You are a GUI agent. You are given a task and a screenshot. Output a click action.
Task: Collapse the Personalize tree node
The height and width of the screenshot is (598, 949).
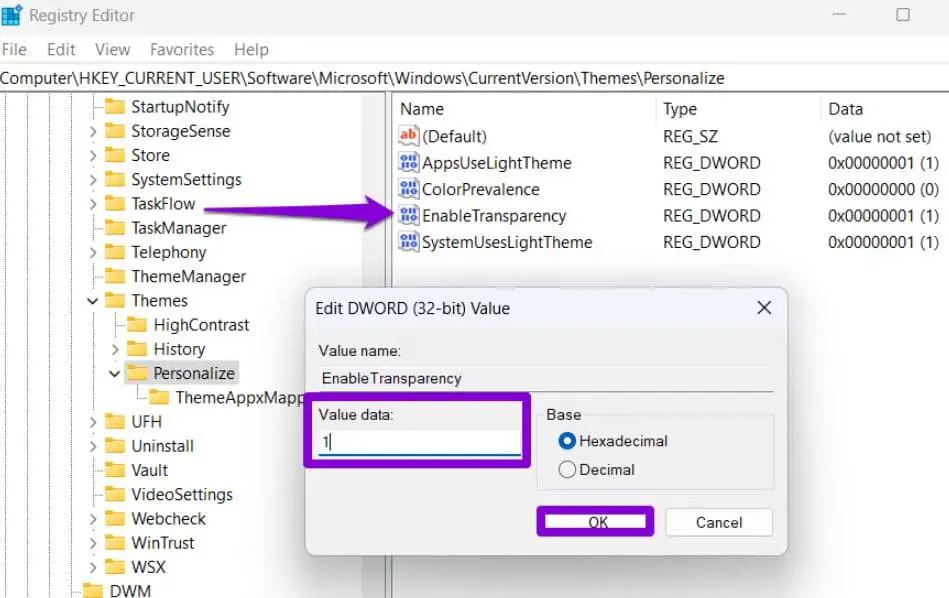tap(115, 373)
